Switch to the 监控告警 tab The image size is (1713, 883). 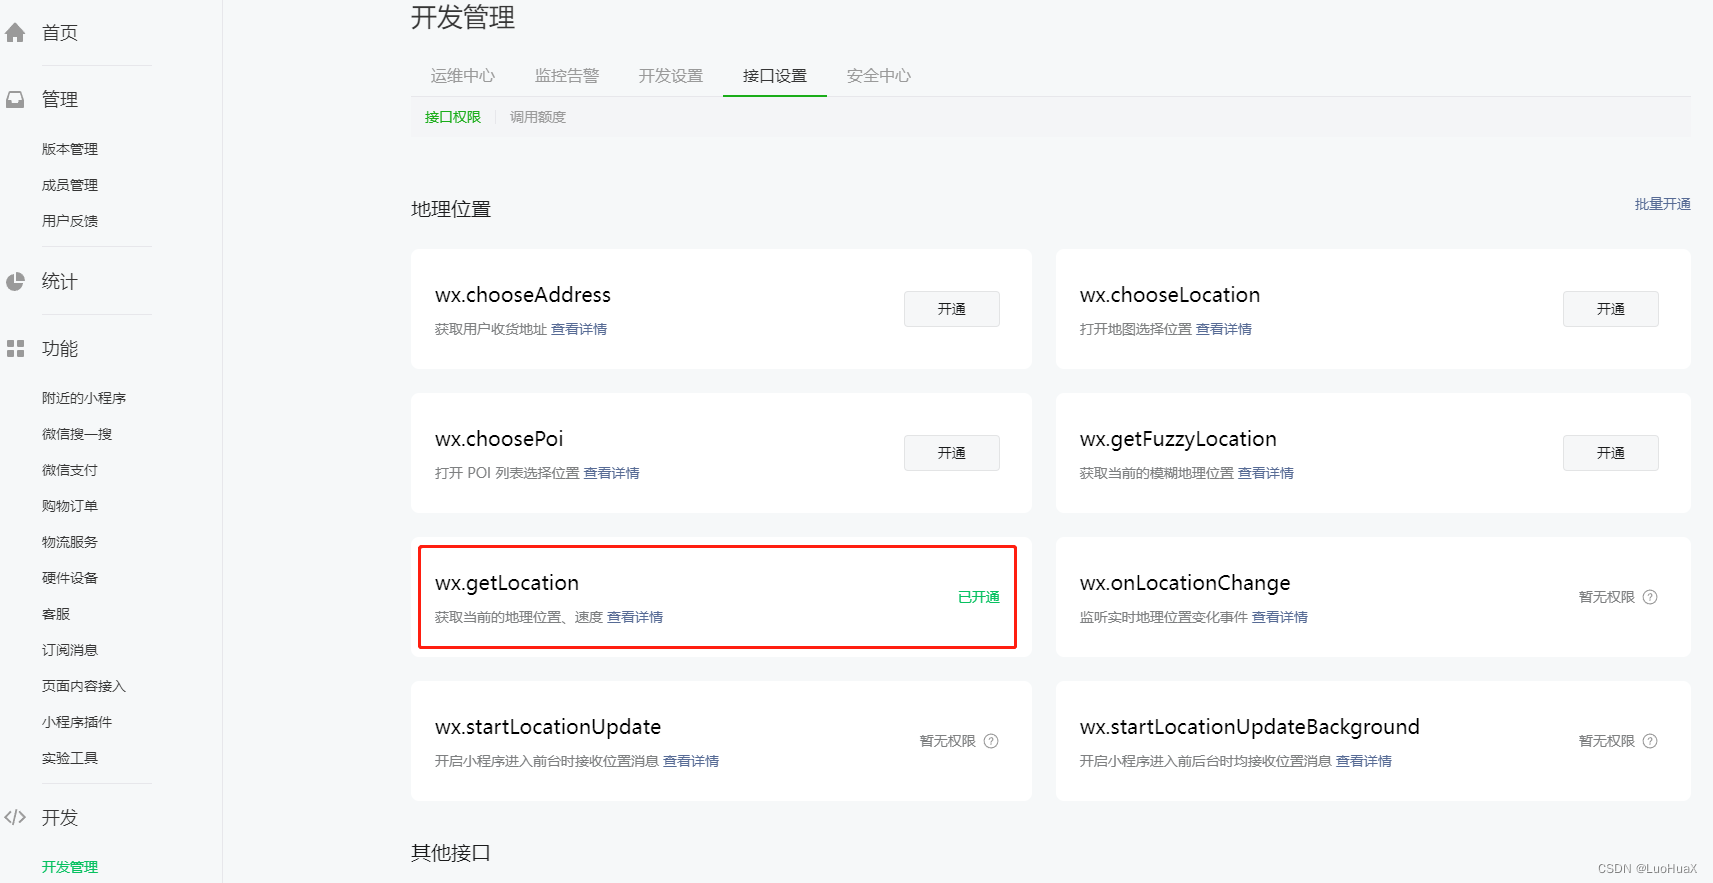pos(567,76)
